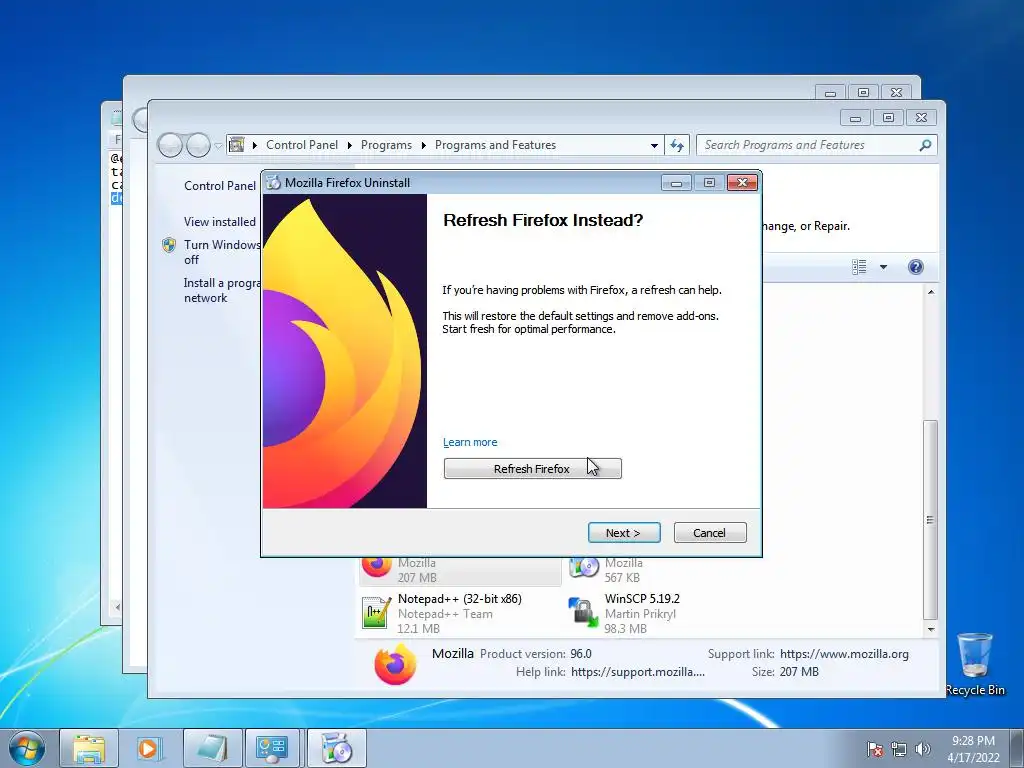Viewport: 1024px width, 768px height.
Task: Select the Recycle Bin desktop icon
Action: 975,664
